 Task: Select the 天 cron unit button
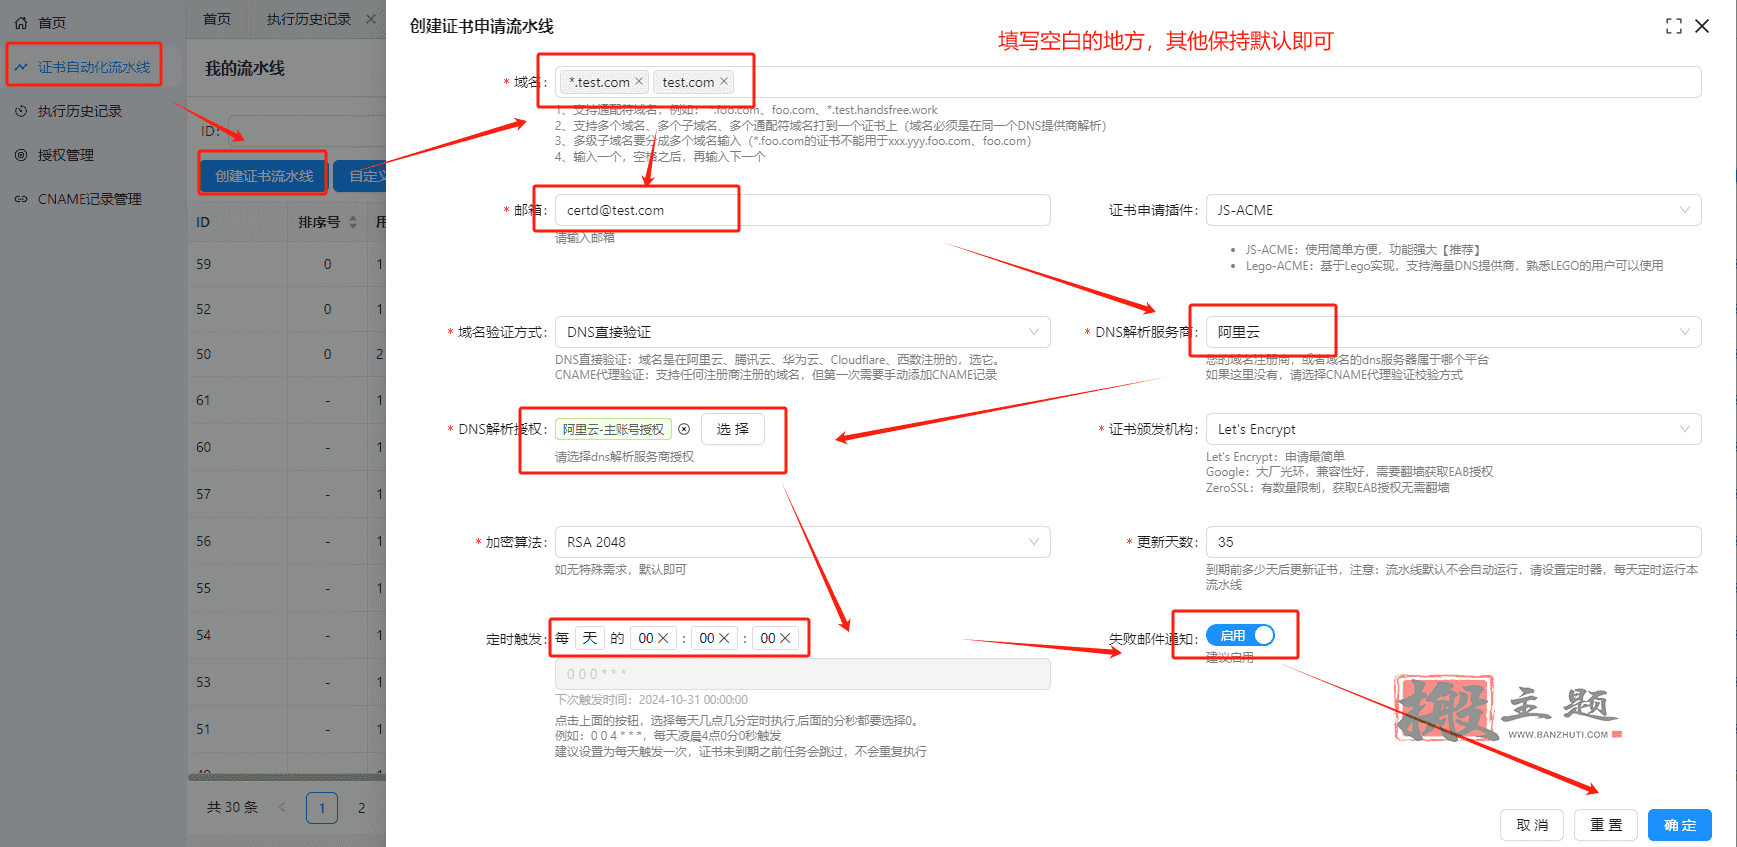(590, 638)
